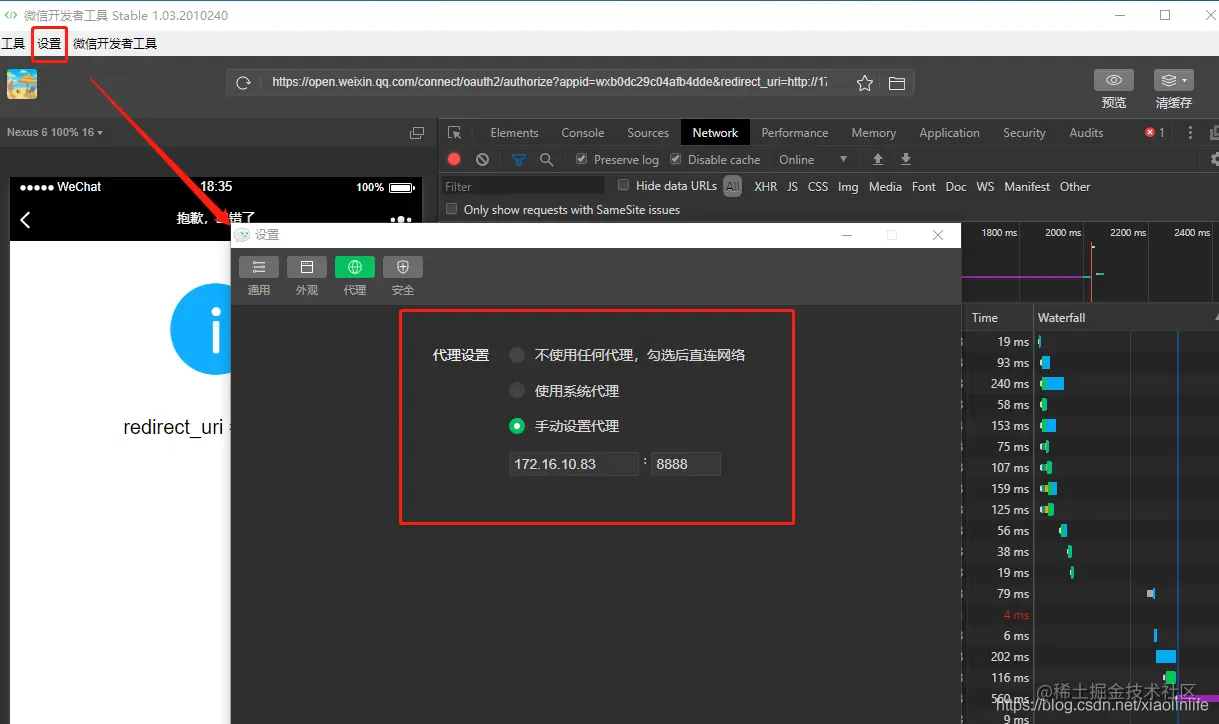The width and height of the screenshot is (1219, 724).
Task: Open the Nexus 6 device dropdown
Action: [x=55, y=132]
